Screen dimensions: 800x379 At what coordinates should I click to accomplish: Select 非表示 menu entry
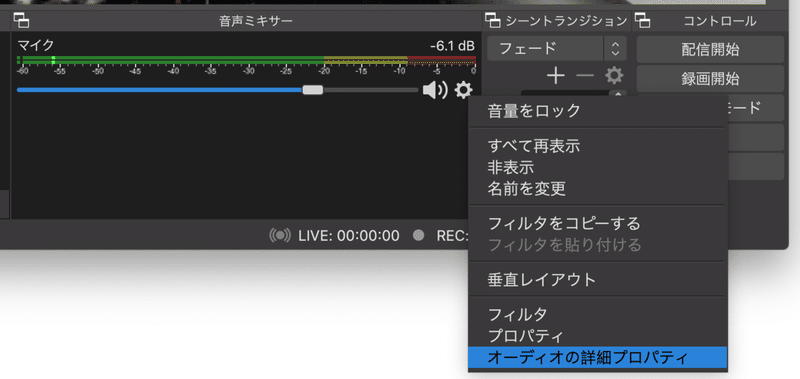click(597, 167)
